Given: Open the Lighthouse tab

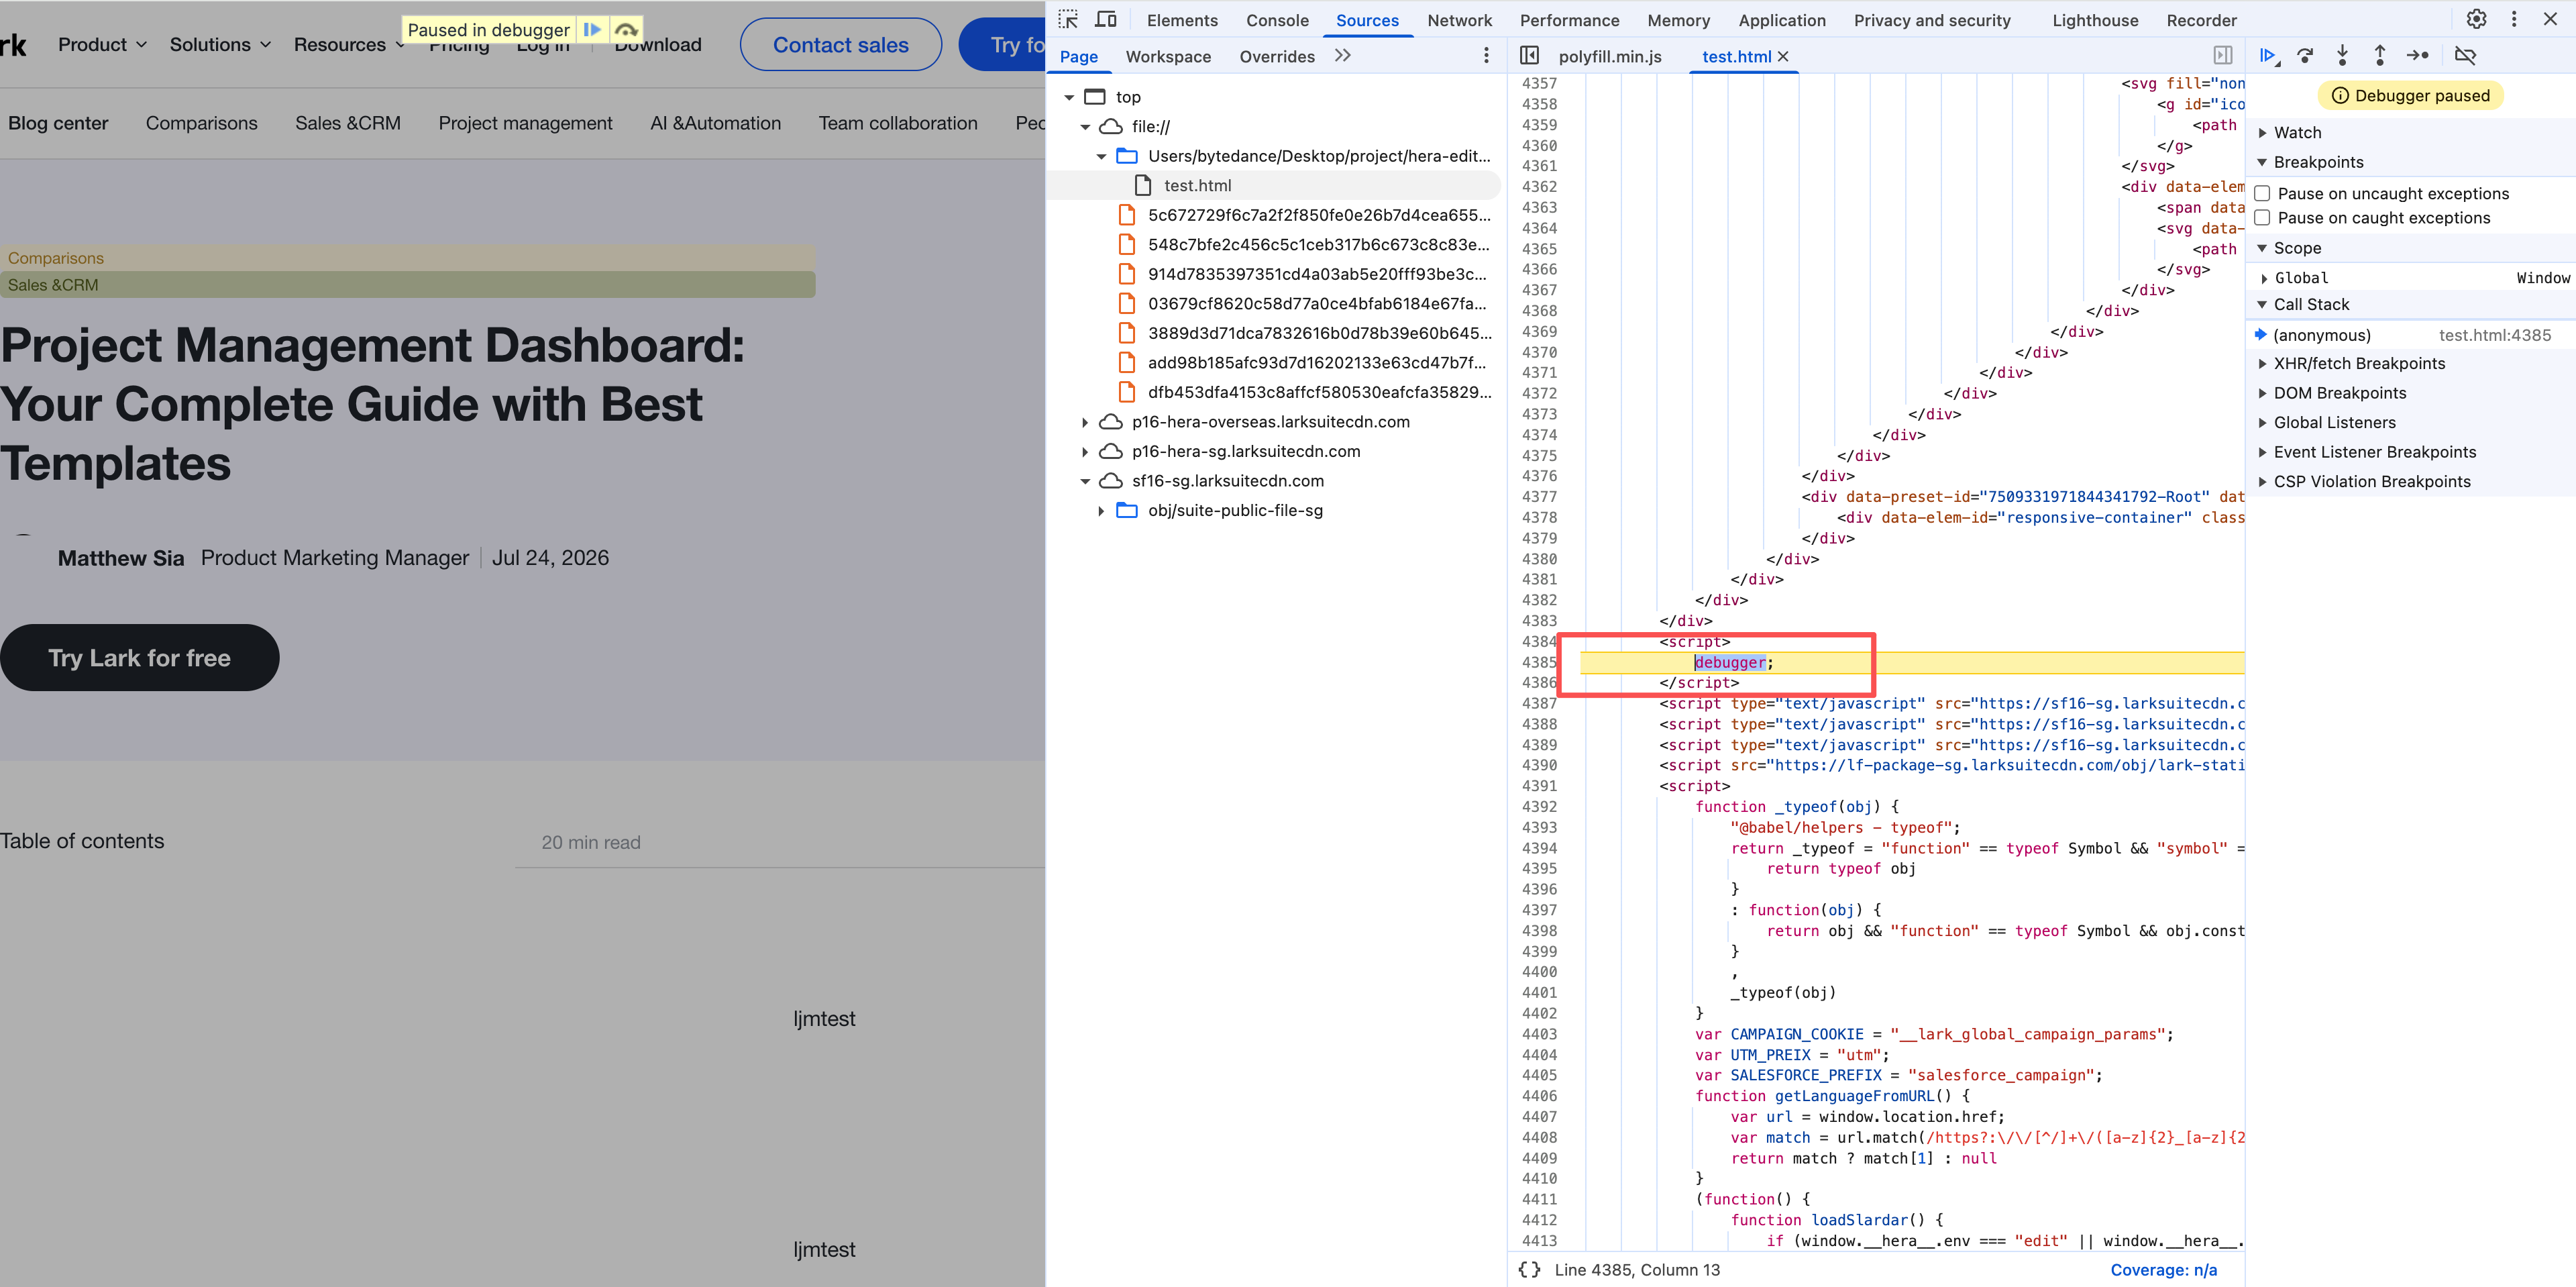Looking at the screenshot, I should (x=2095, y=20).
